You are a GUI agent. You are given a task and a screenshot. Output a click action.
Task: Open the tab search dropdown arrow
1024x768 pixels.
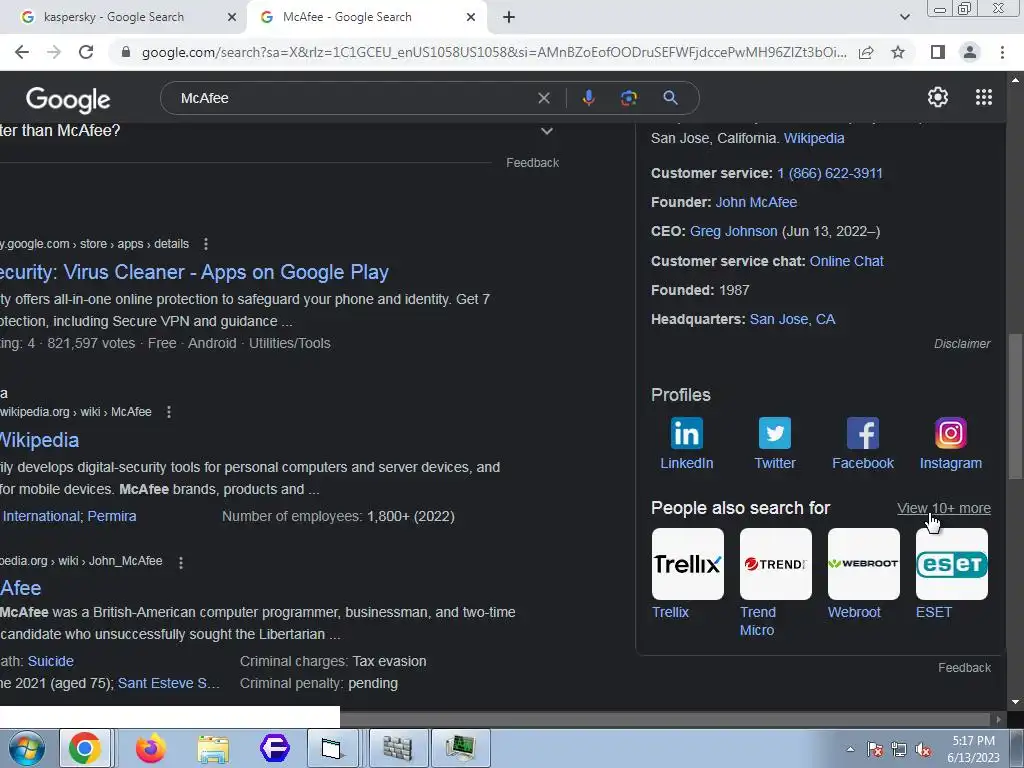tap(904, 17)
